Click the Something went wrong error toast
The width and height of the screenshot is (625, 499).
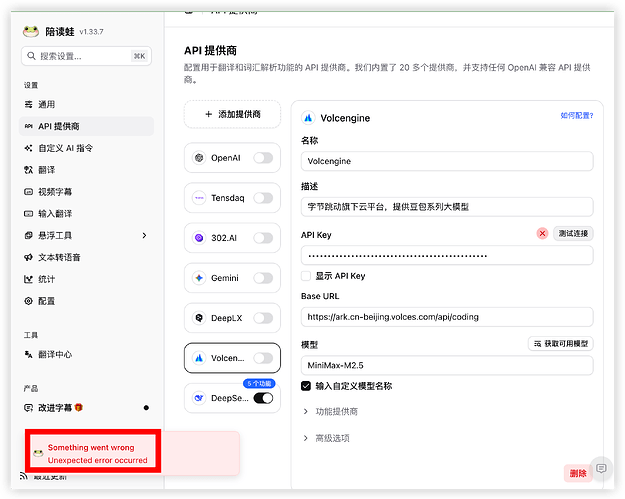point(132,454)
